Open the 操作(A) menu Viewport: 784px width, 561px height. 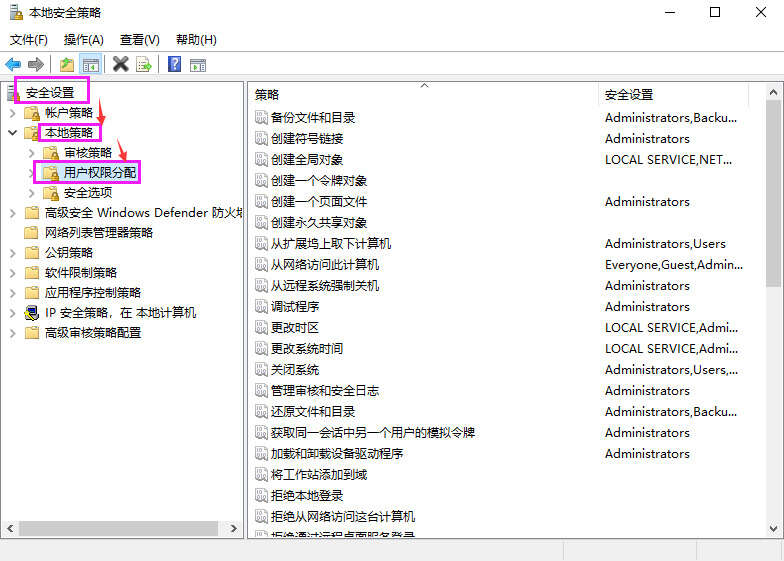pyautogui.click(x=84, y=40)
